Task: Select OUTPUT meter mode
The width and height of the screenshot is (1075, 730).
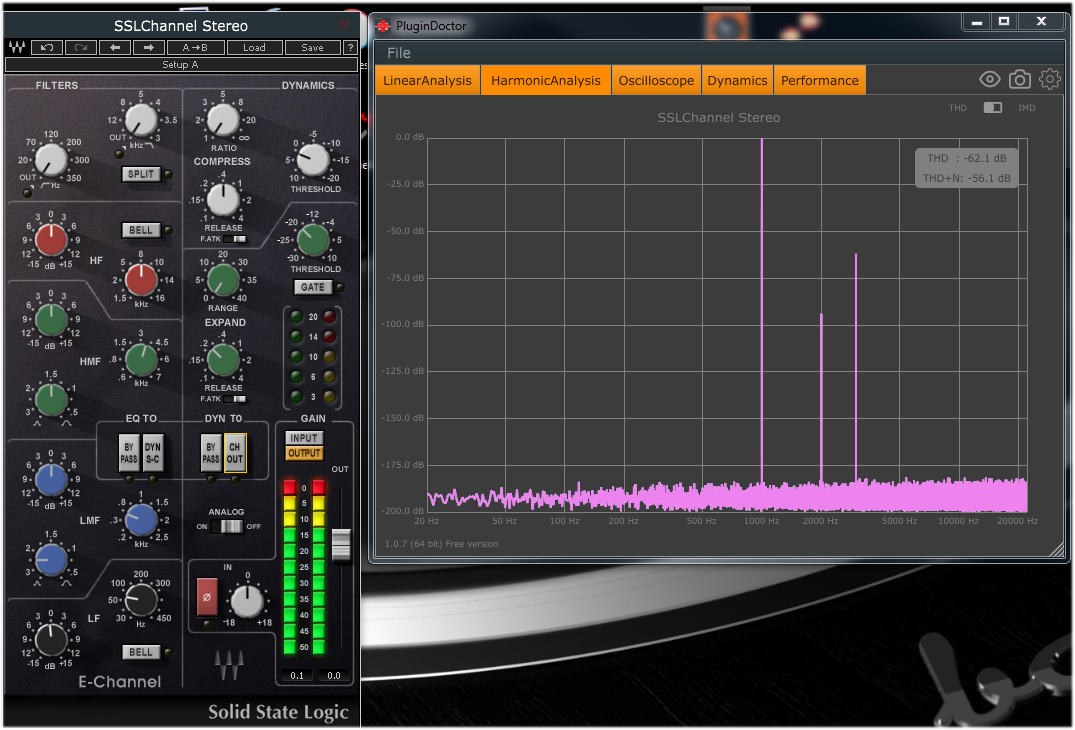Action: point(304,453)
